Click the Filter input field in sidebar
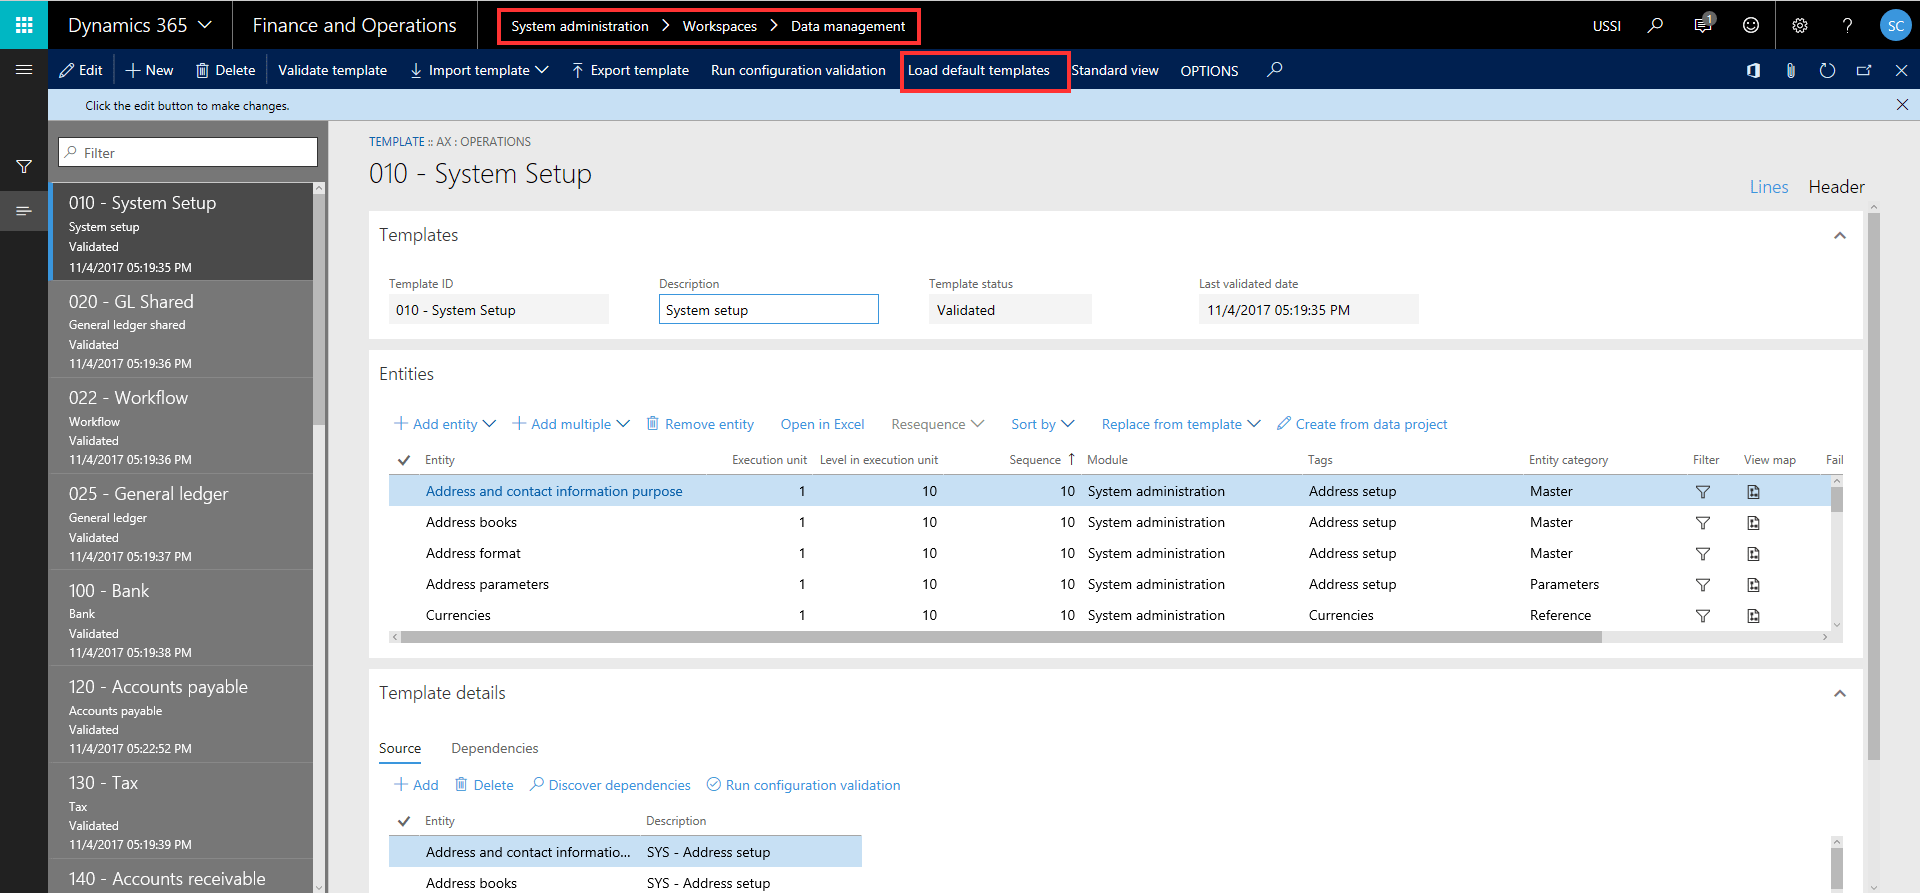The width and height of the screenshot is (1920, 893). point(188,152)
